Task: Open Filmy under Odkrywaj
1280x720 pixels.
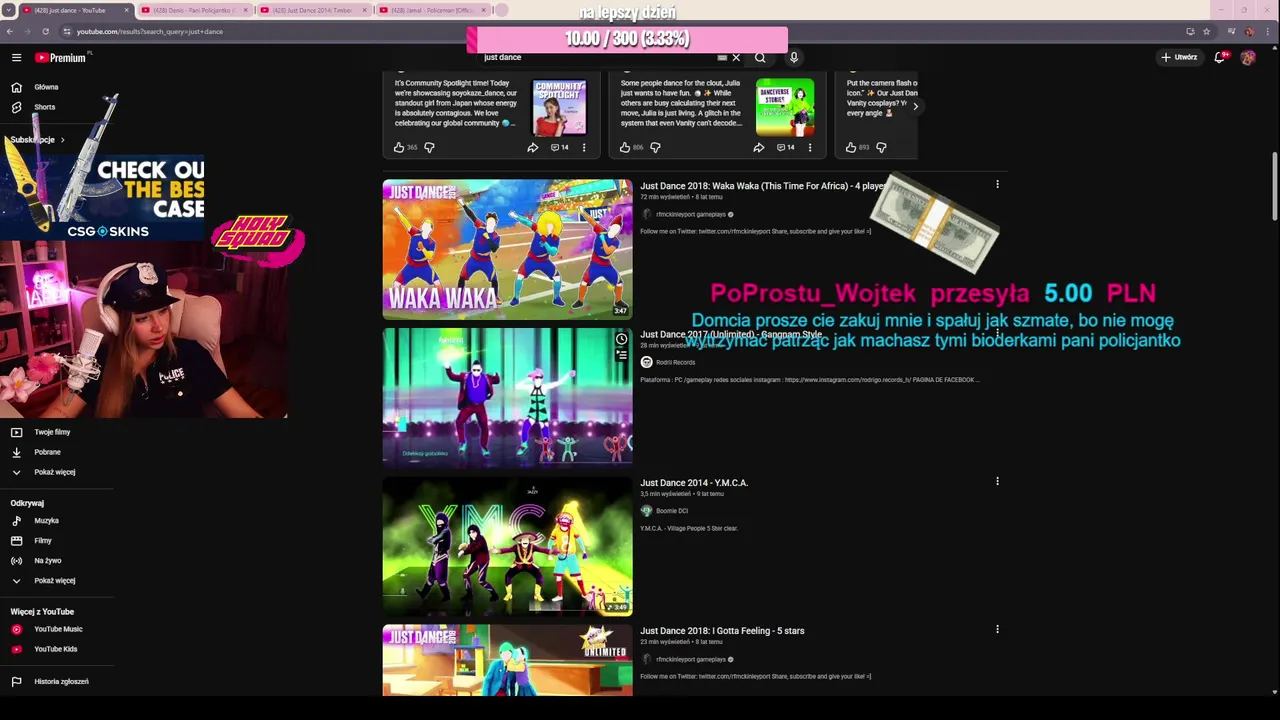Action: [43, 541]
